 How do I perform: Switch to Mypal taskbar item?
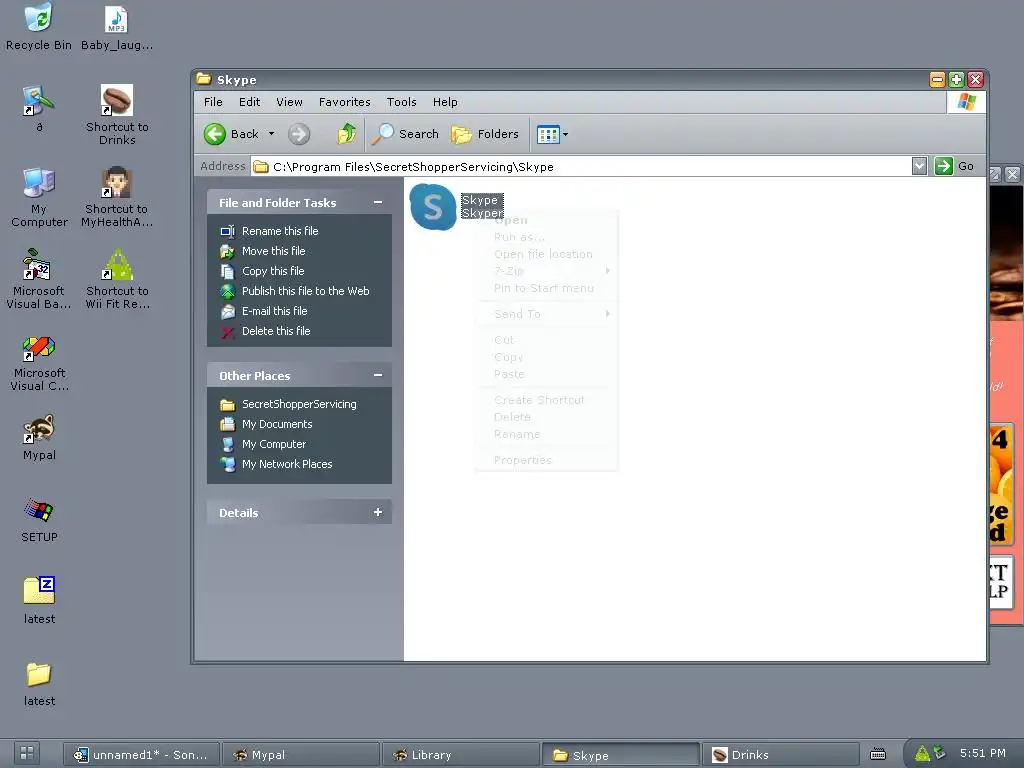300,754
